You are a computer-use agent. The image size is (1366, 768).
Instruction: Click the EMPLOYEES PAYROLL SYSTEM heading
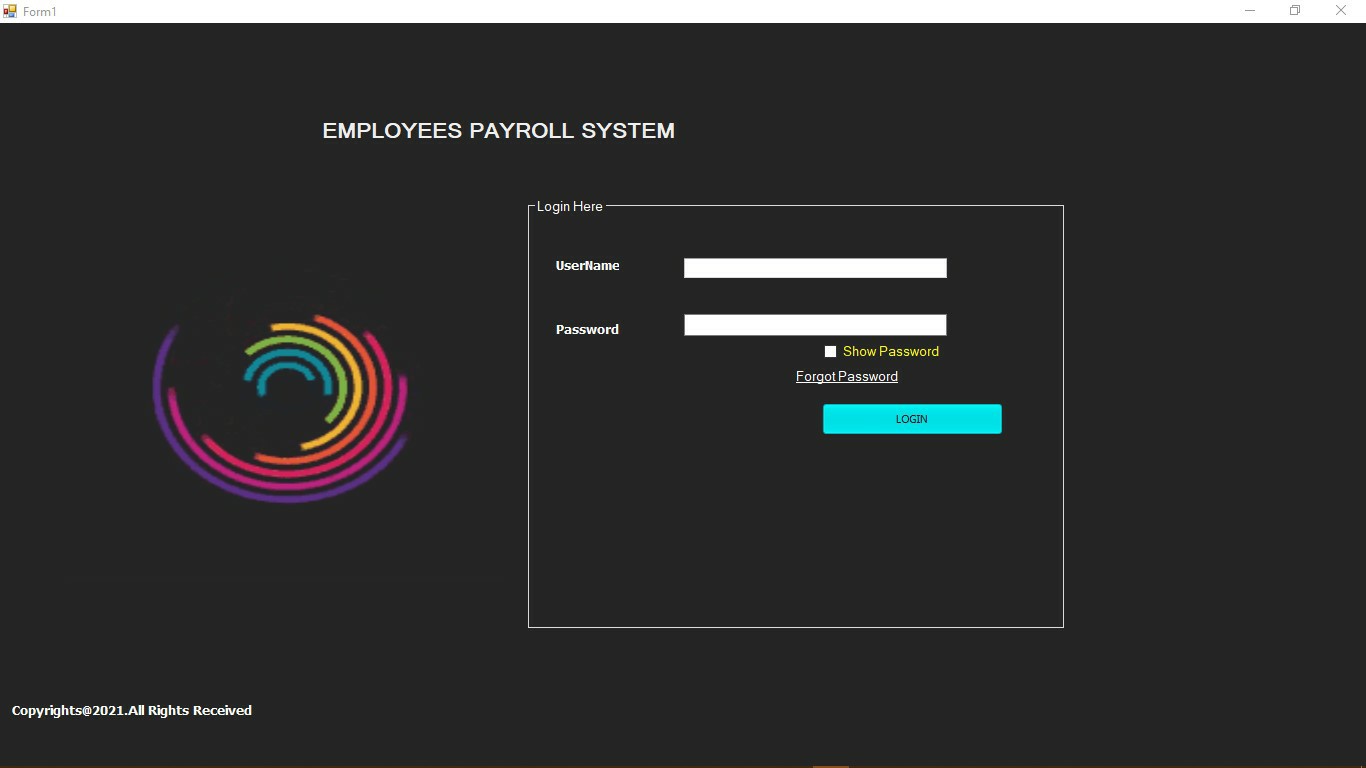tap(498, 130)
